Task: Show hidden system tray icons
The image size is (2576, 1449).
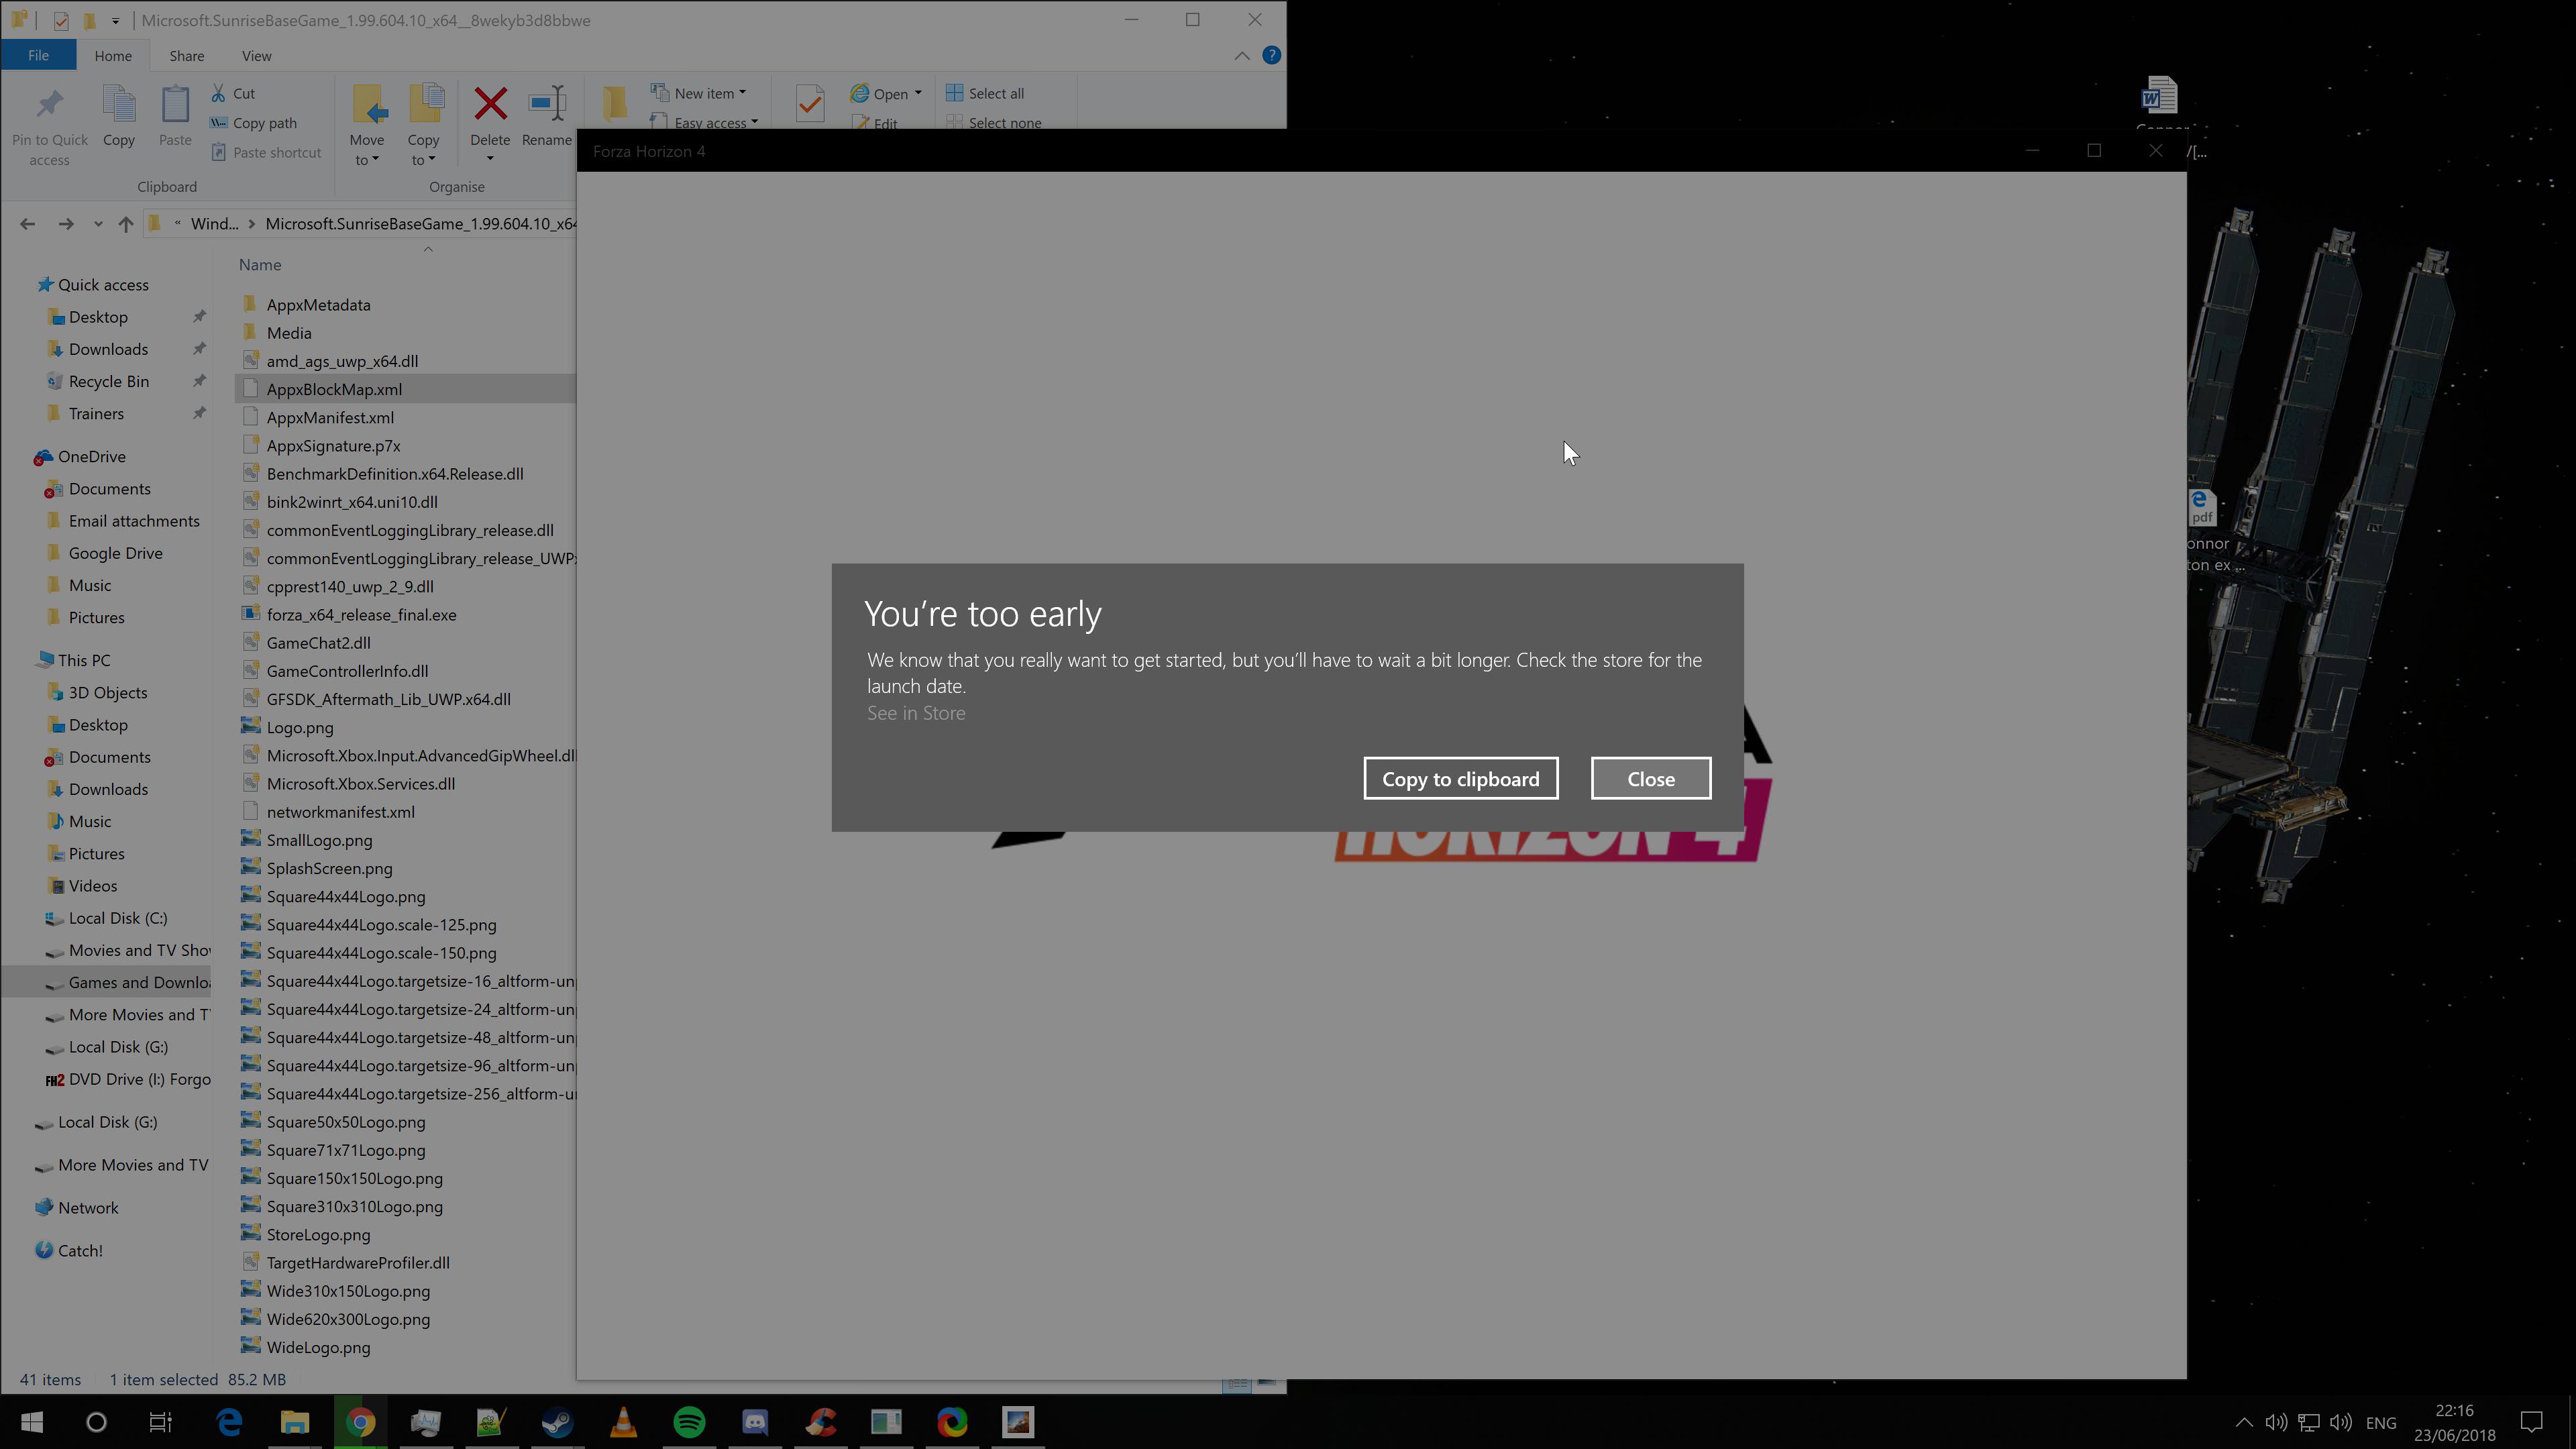Action: [2244, 1422]
